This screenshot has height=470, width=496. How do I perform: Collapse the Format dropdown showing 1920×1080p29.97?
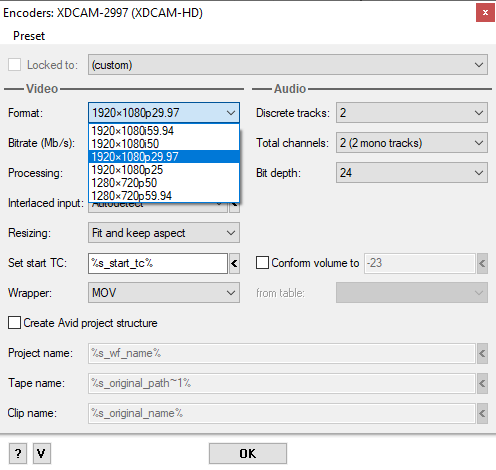(164, 113)
